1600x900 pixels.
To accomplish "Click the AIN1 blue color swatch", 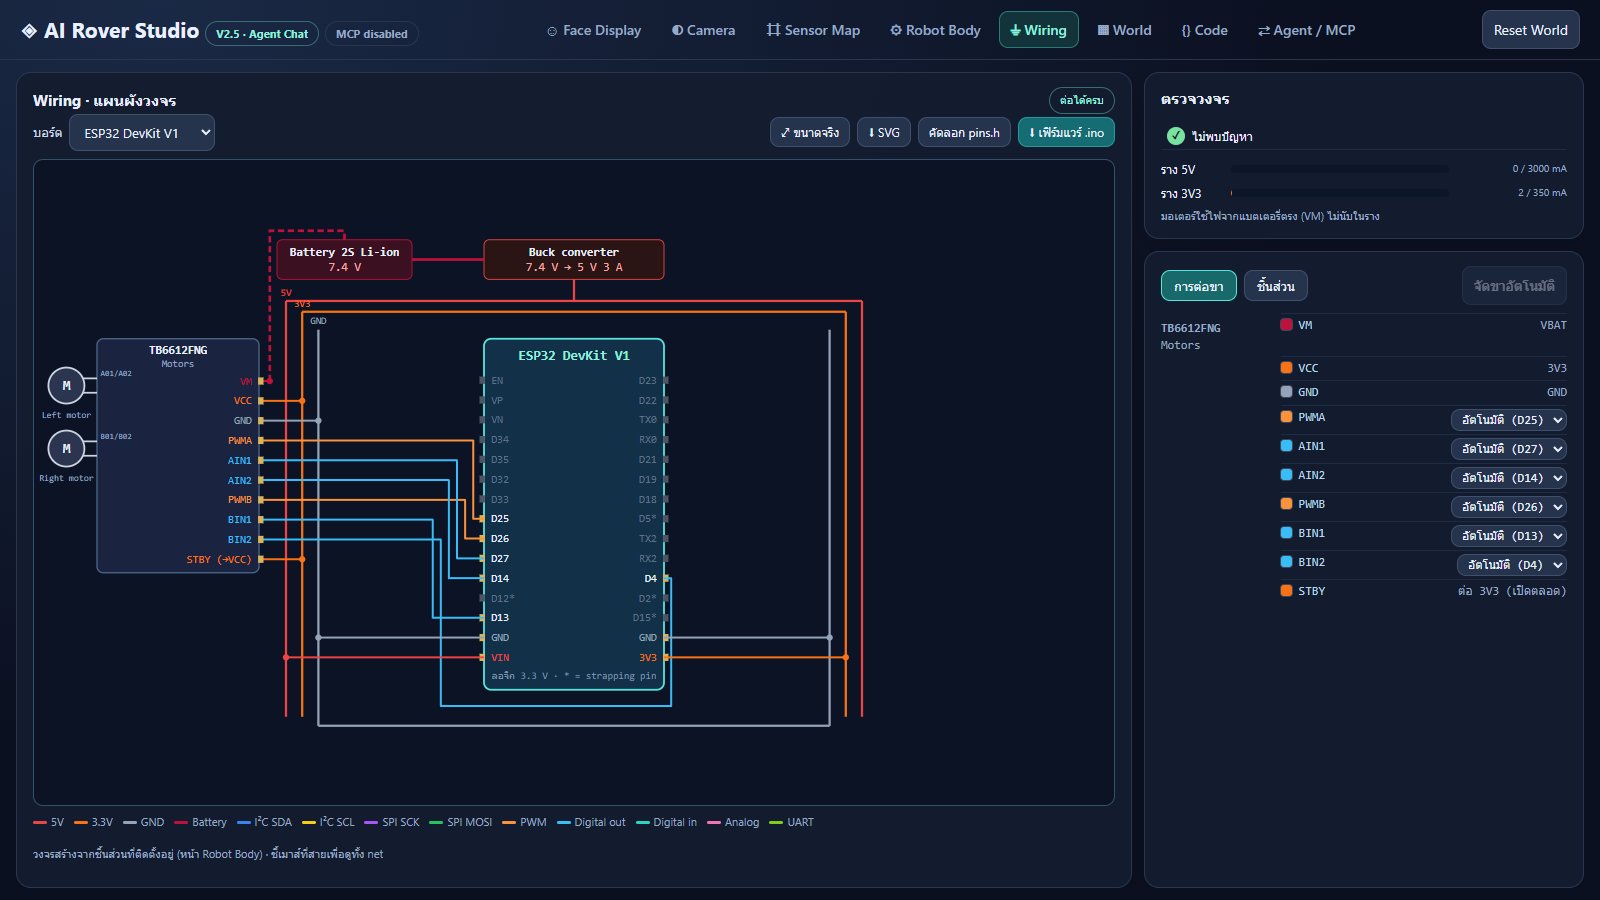I will 1286,446.
